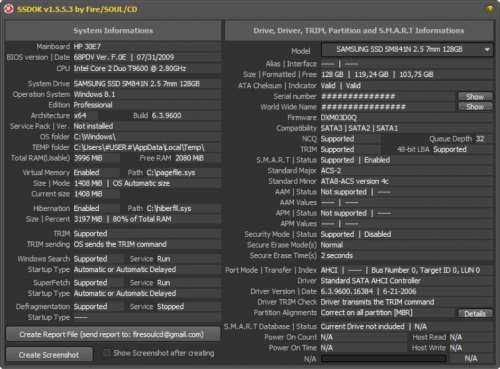Select Bus Number 0, Target ID 0, LUN 0

(x=426, y=270)
